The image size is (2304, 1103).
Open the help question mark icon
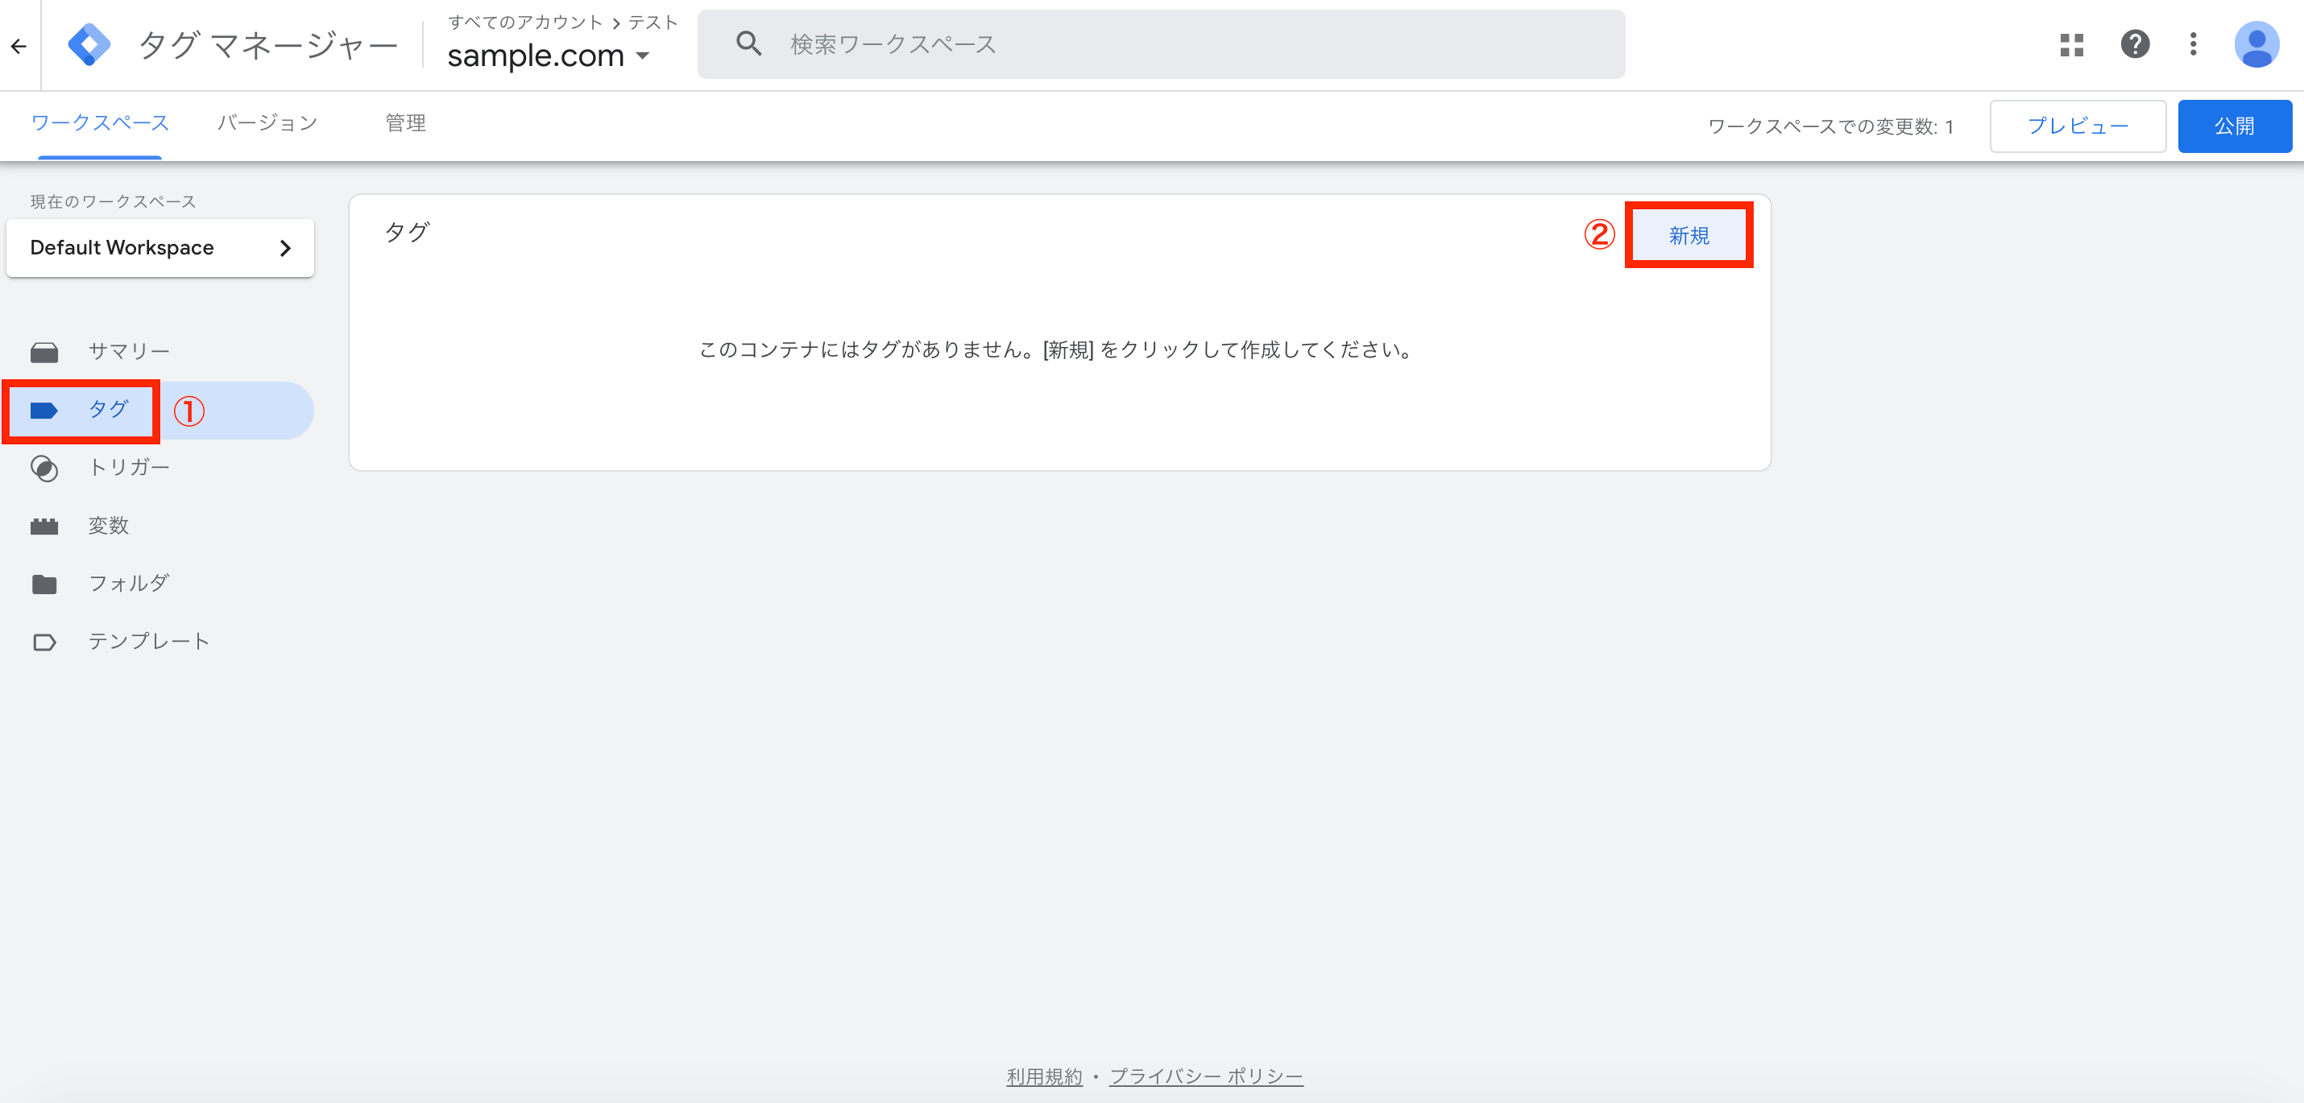(2134, 45)
